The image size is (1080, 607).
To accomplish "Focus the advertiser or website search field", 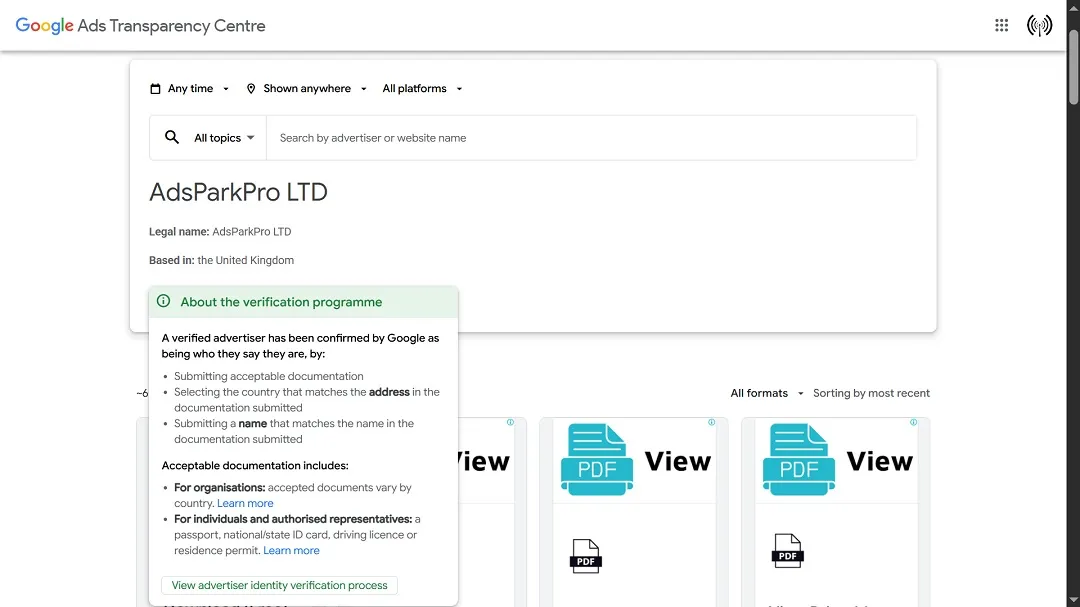I will pyautogui.click(x=591, y=138).
